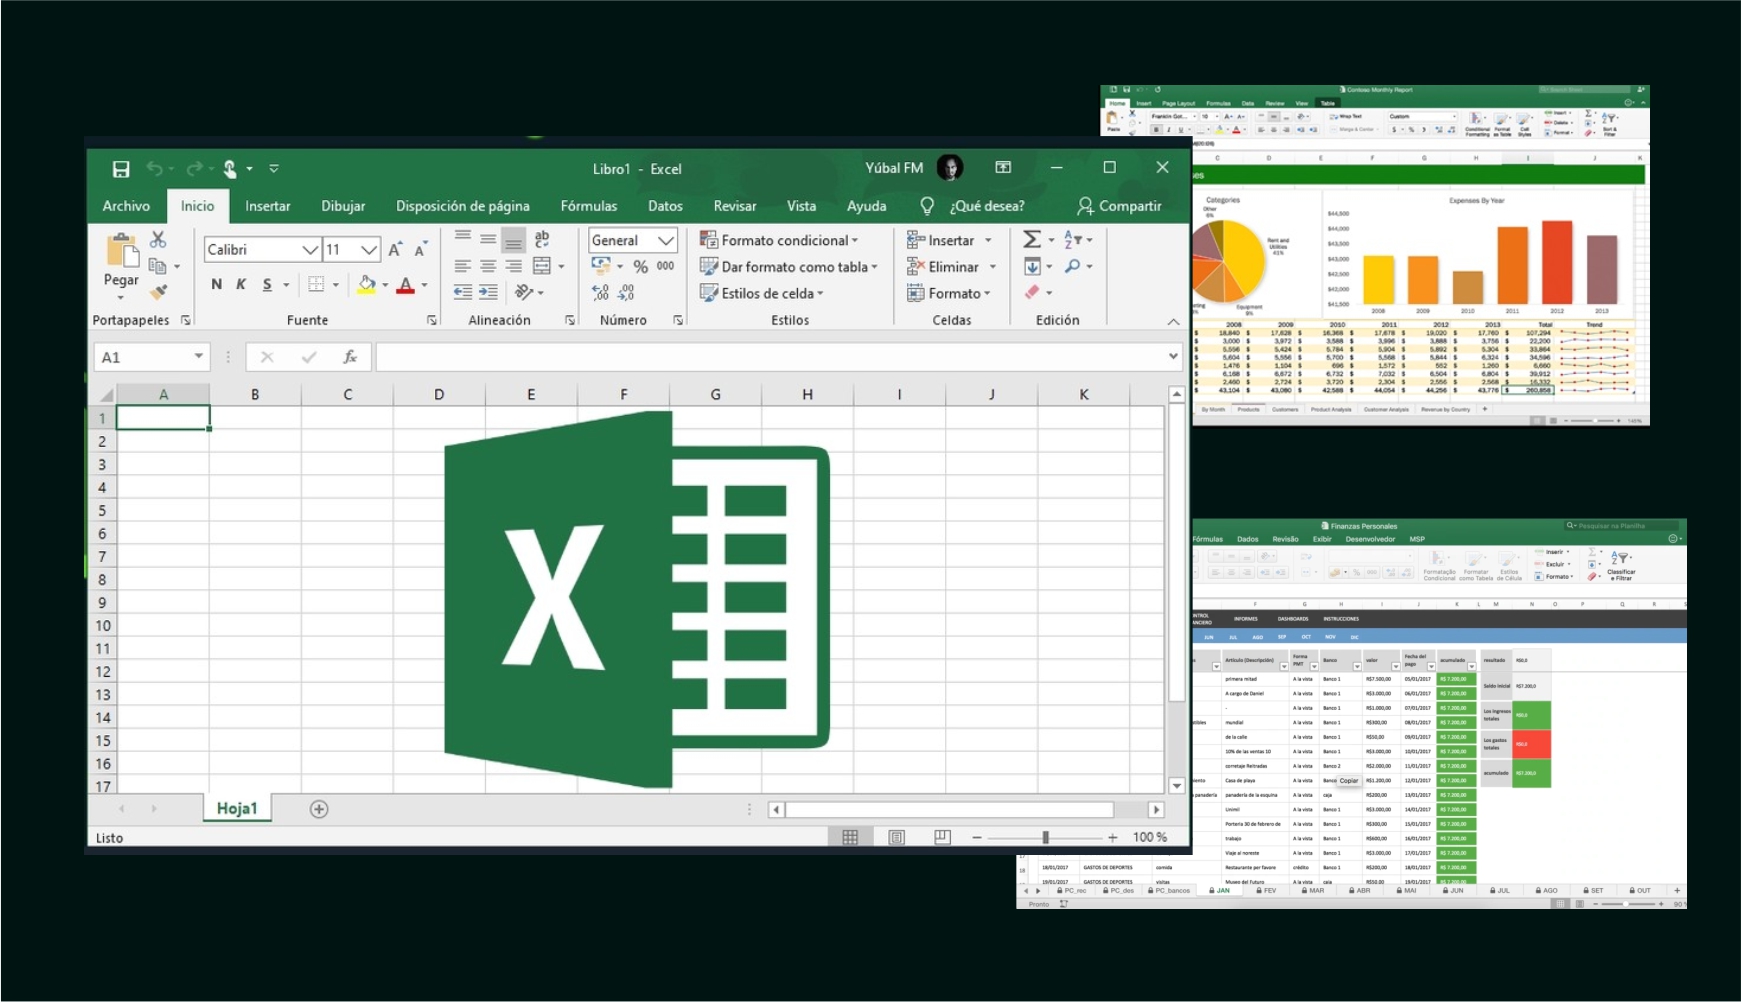
Task: Click the lightbulb icon beside ¿Qué desea?
Action: (x=927, y=206)
